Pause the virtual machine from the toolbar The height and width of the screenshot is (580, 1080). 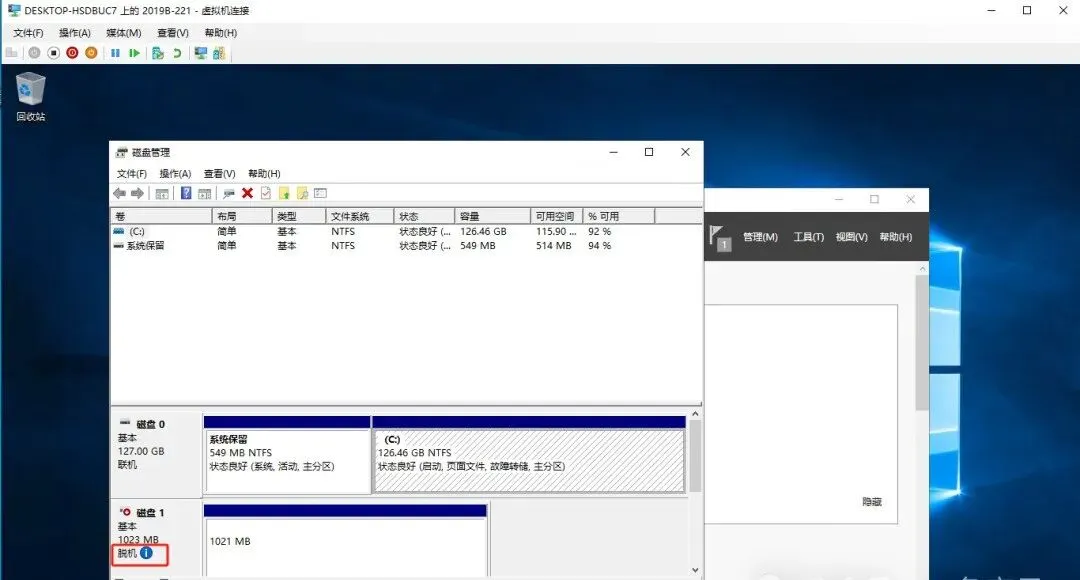(115, 52)
